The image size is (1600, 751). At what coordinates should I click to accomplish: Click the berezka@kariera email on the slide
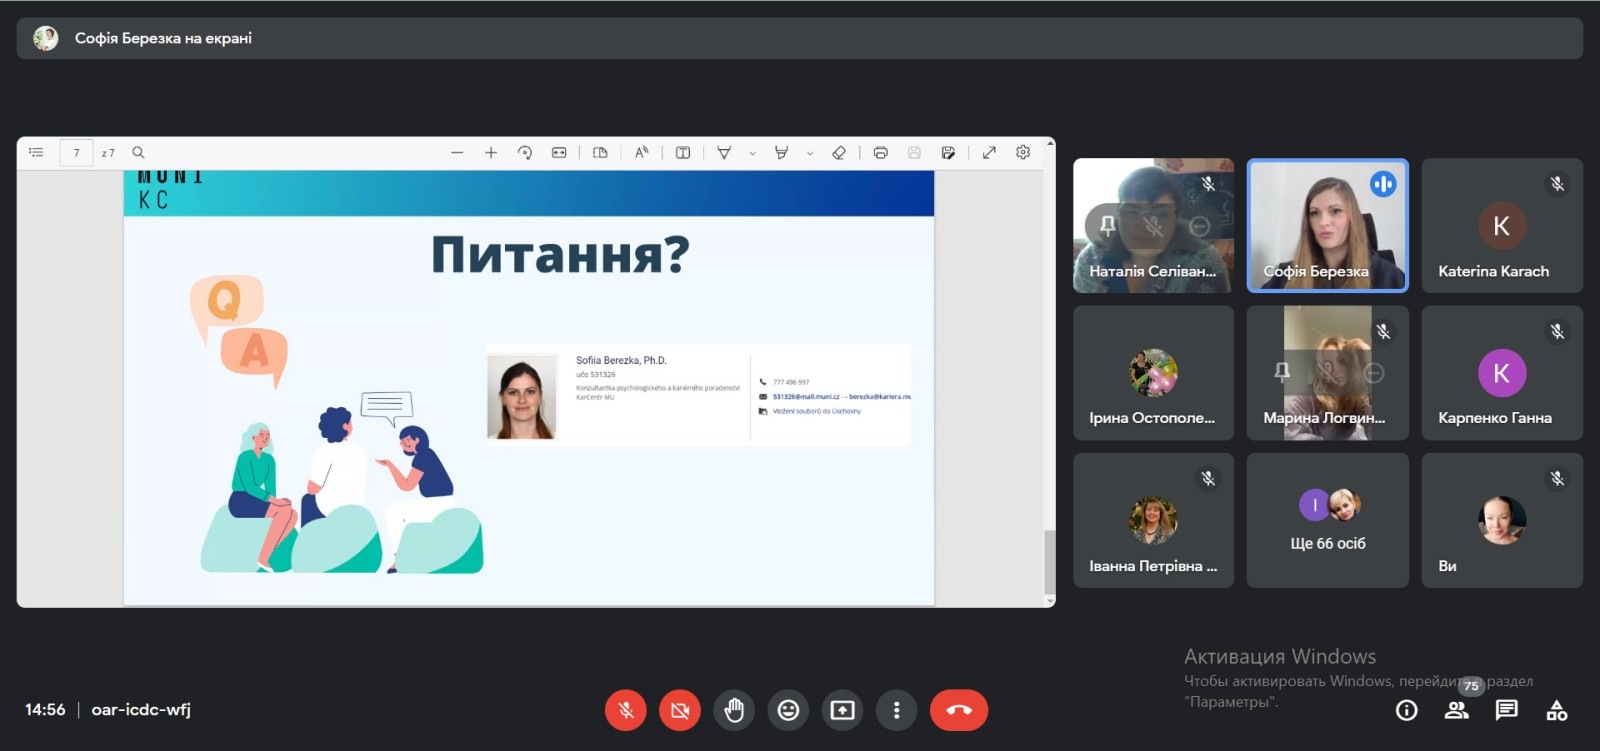pos(880,397)
